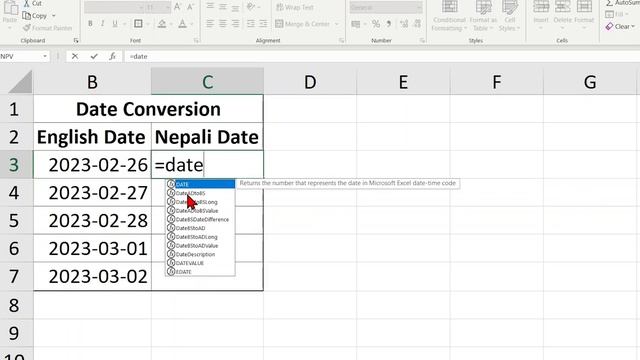Click the Borders icon
Image resolution: width=640 pixels, height=360 pixels.
pyautogui.click(x=138, y=24)
